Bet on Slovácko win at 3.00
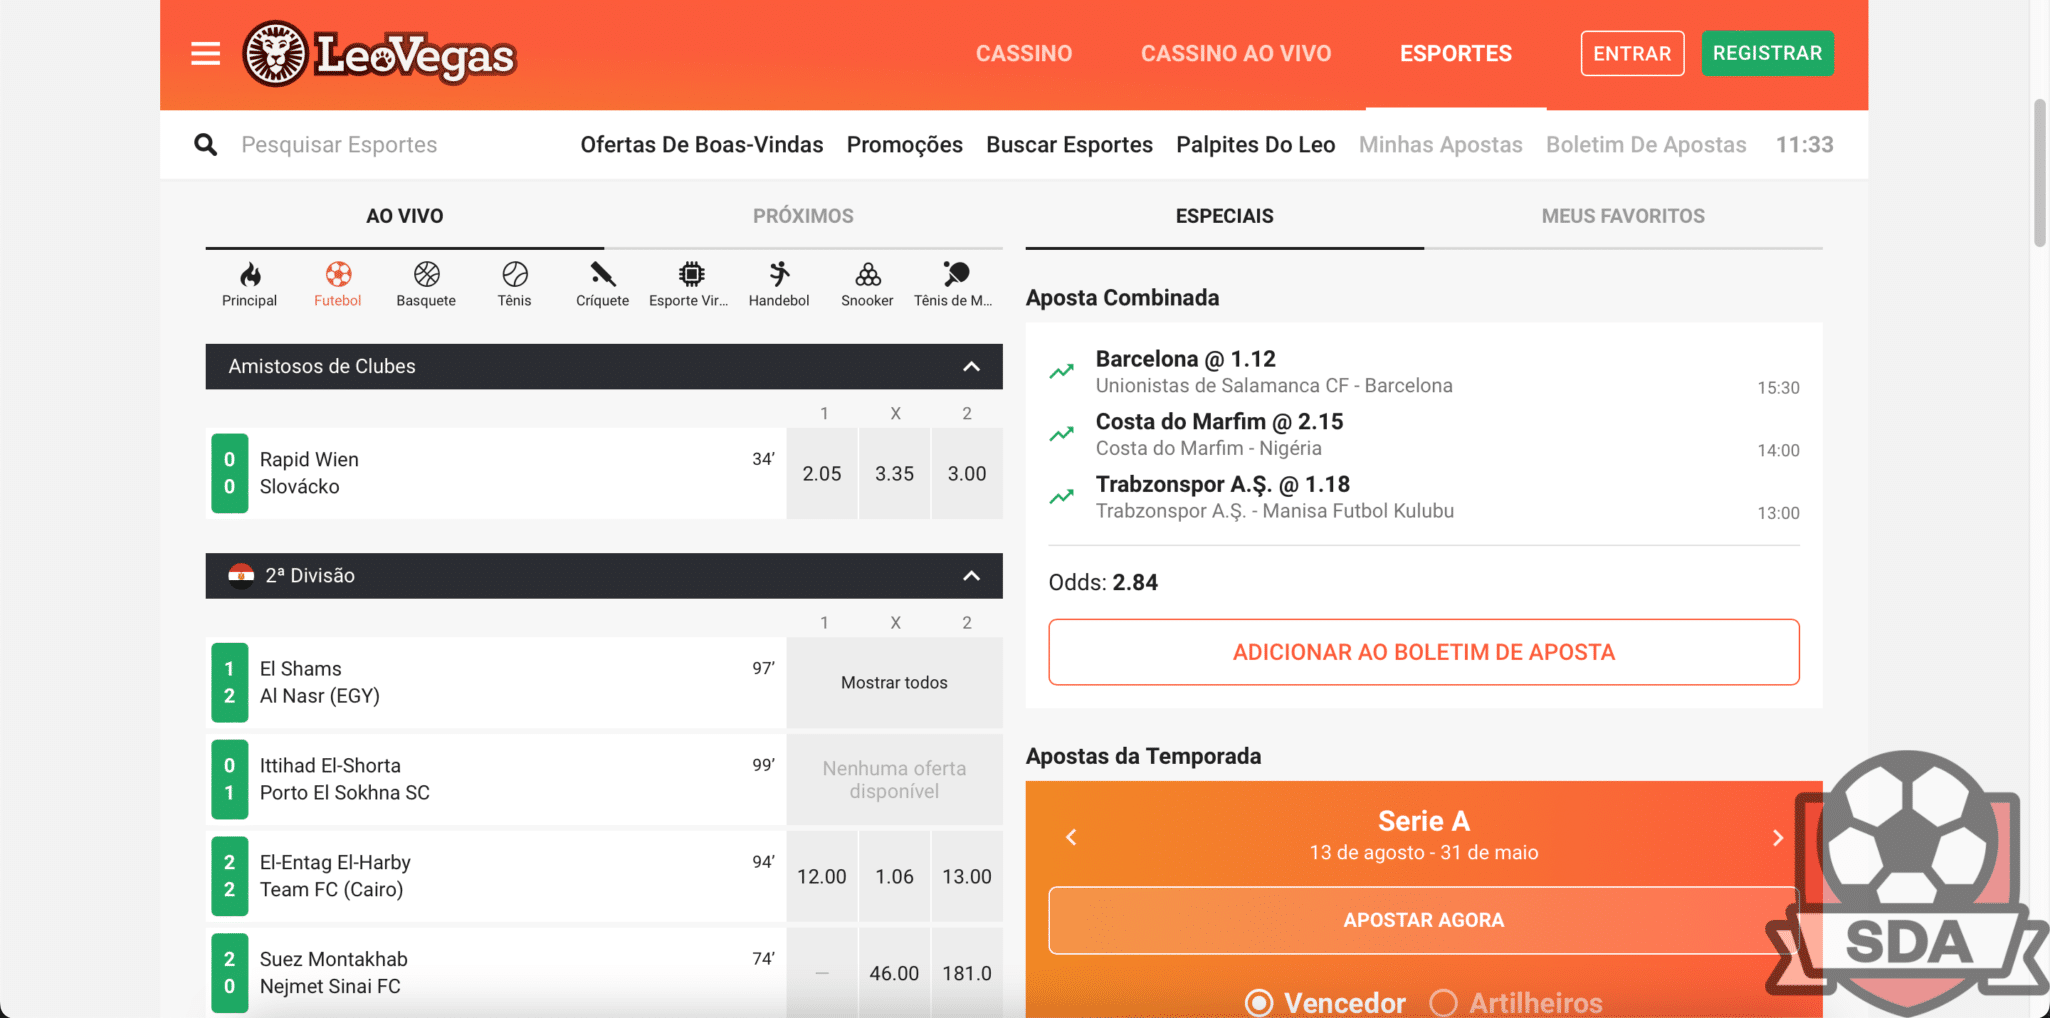 click(x=967, y=474)
